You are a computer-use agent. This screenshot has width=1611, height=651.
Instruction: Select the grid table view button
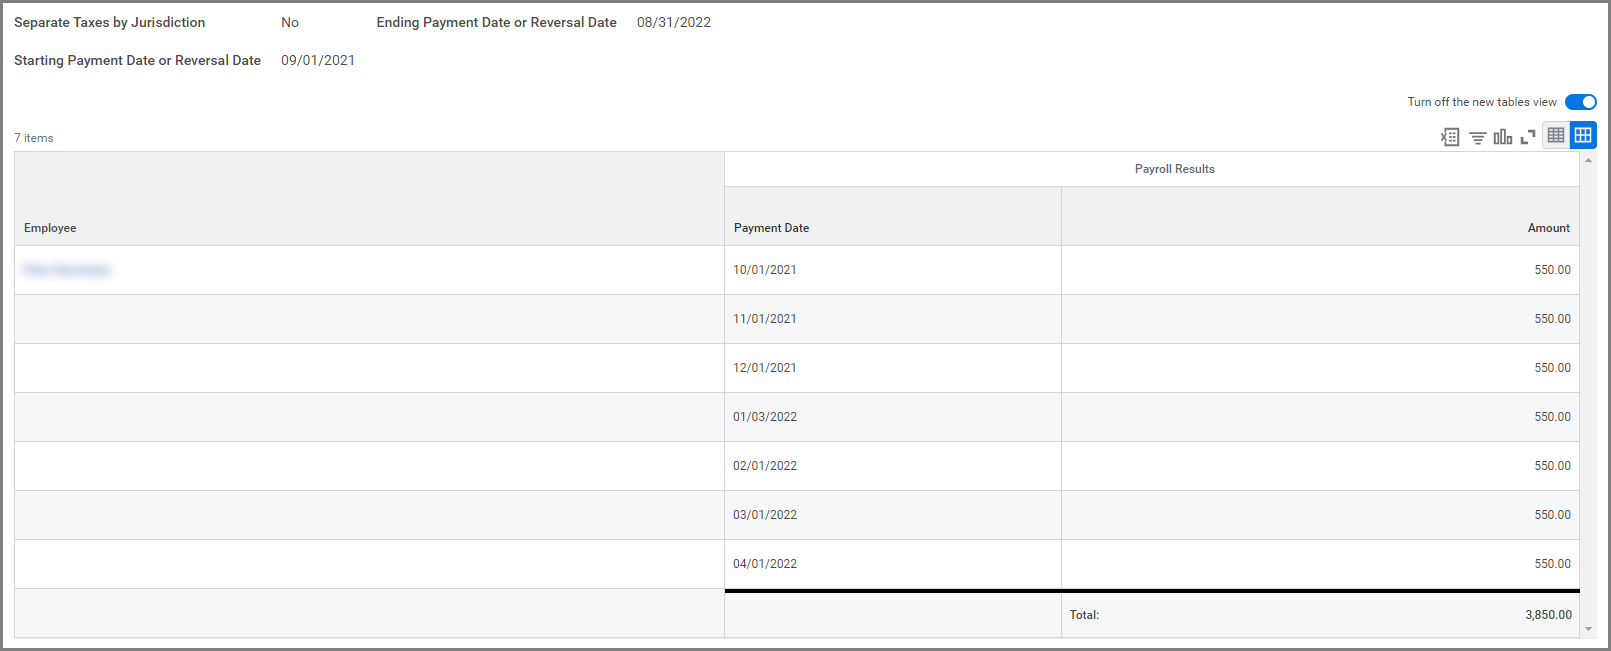(x=1583, y=135)
